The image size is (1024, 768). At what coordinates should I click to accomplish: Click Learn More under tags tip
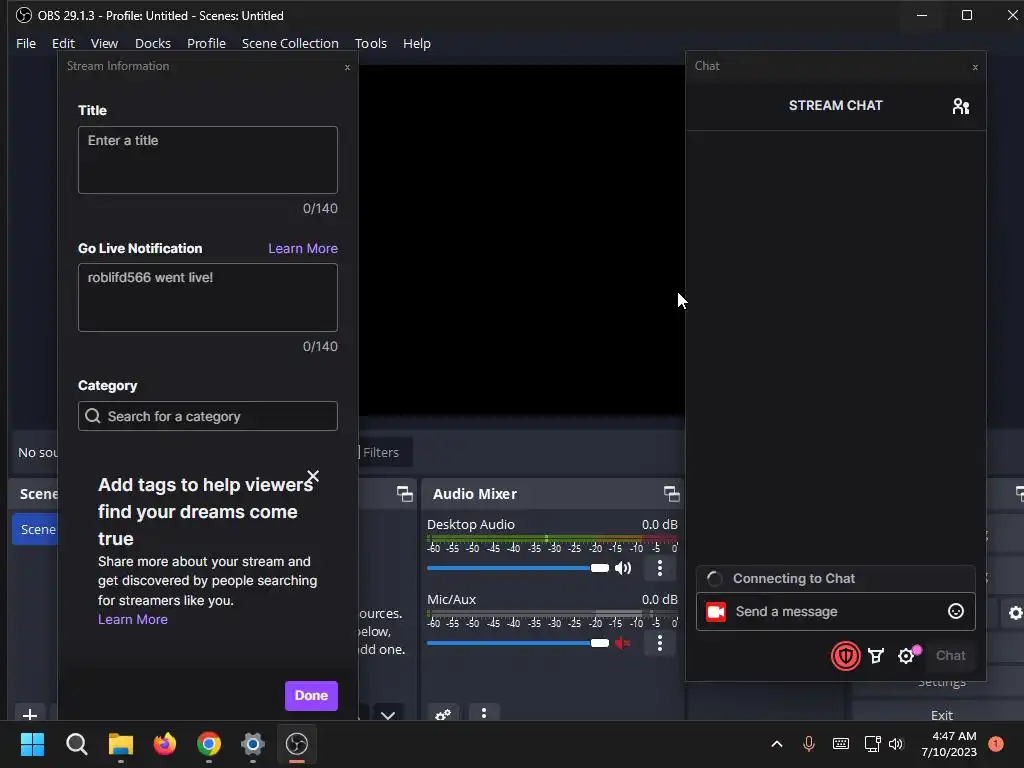click(133, 619)
